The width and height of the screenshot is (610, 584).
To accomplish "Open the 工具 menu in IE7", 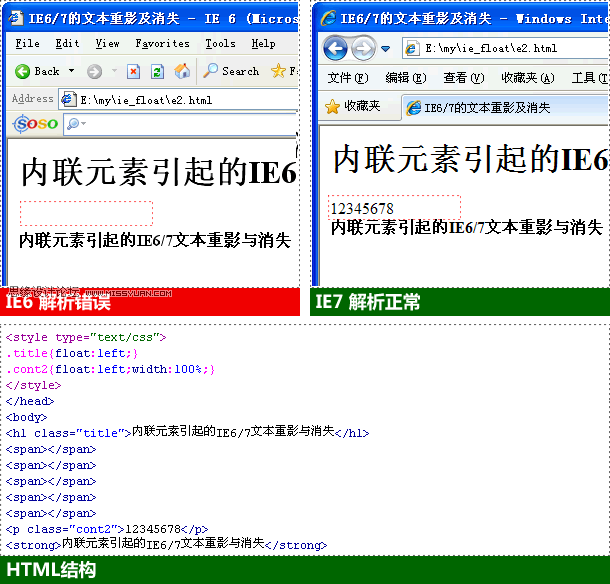I will [x=590, y=78].
